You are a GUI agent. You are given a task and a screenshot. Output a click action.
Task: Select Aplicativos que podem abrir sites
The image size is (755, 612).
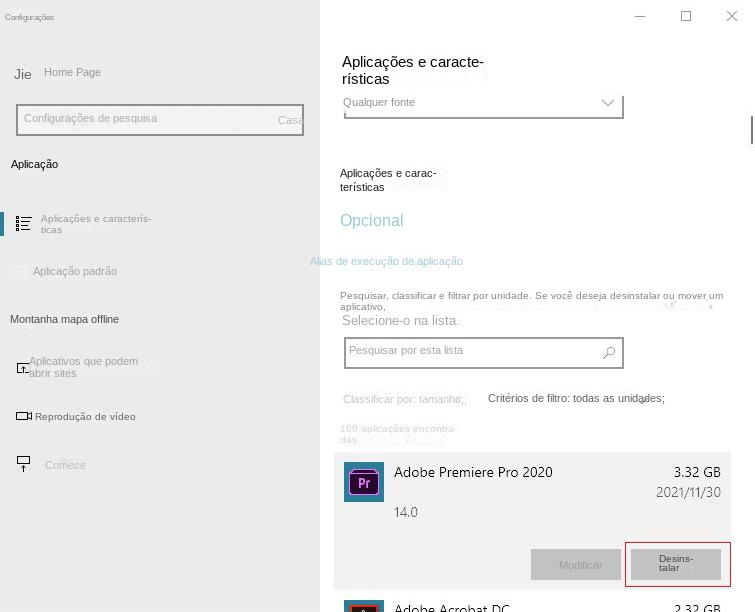(83, 367)
